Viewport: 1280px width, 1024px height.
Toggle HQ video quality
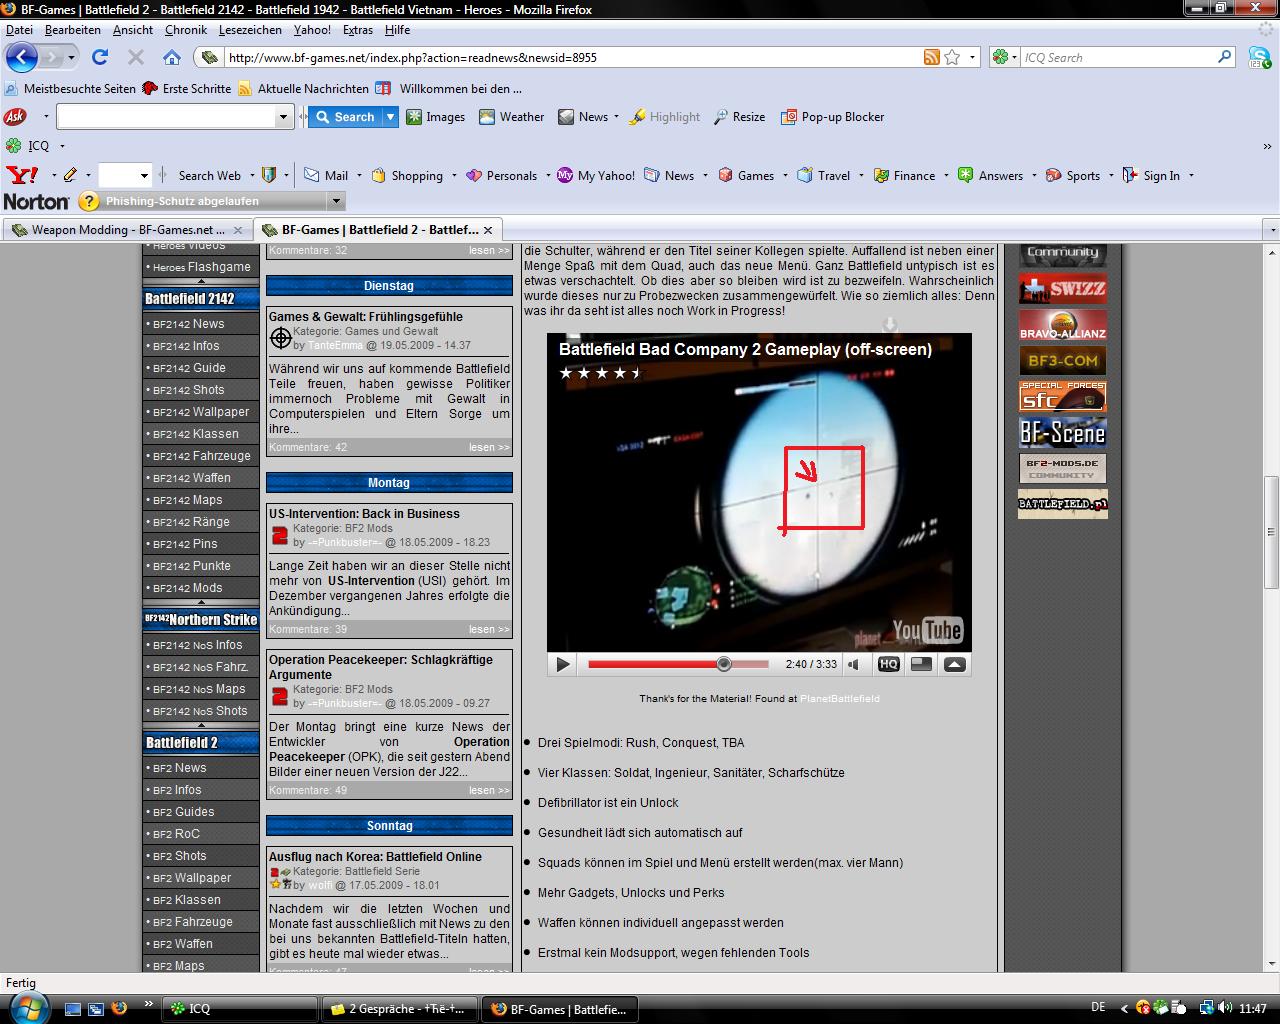tap(888, 664)
